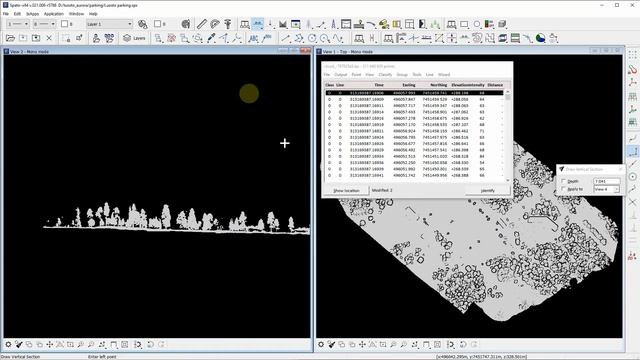This screenshot has height=360, width=640.
Task: Click the users group icon in toolbar
Action: (x=109, y=38)
